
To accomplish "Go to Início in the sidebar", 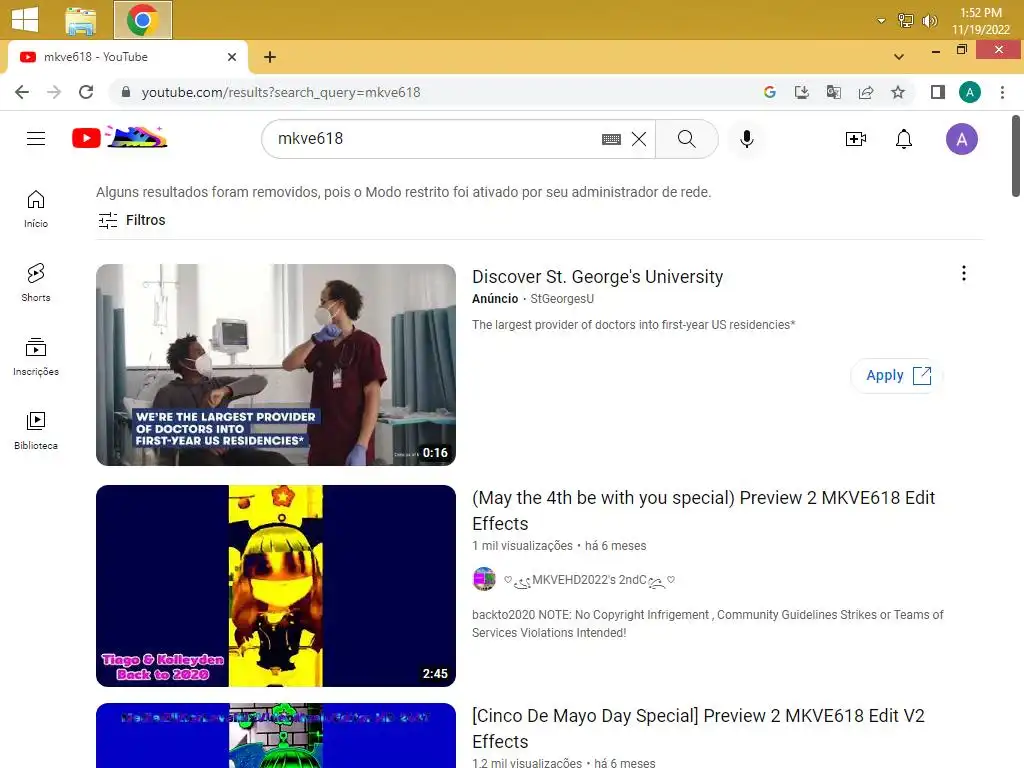I will pyautogui.click(x=36, y=209).
